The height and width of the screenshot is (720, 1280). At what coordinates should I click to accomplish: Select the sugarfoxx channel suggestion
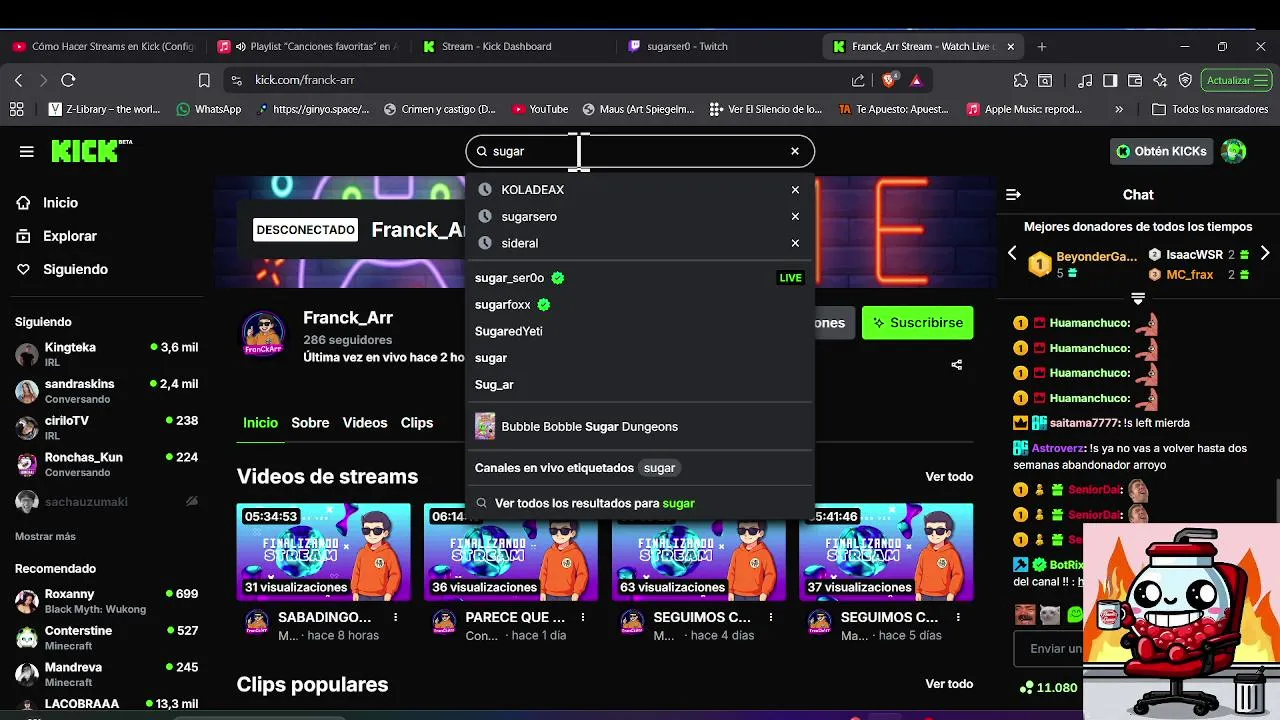coord(640,304)
